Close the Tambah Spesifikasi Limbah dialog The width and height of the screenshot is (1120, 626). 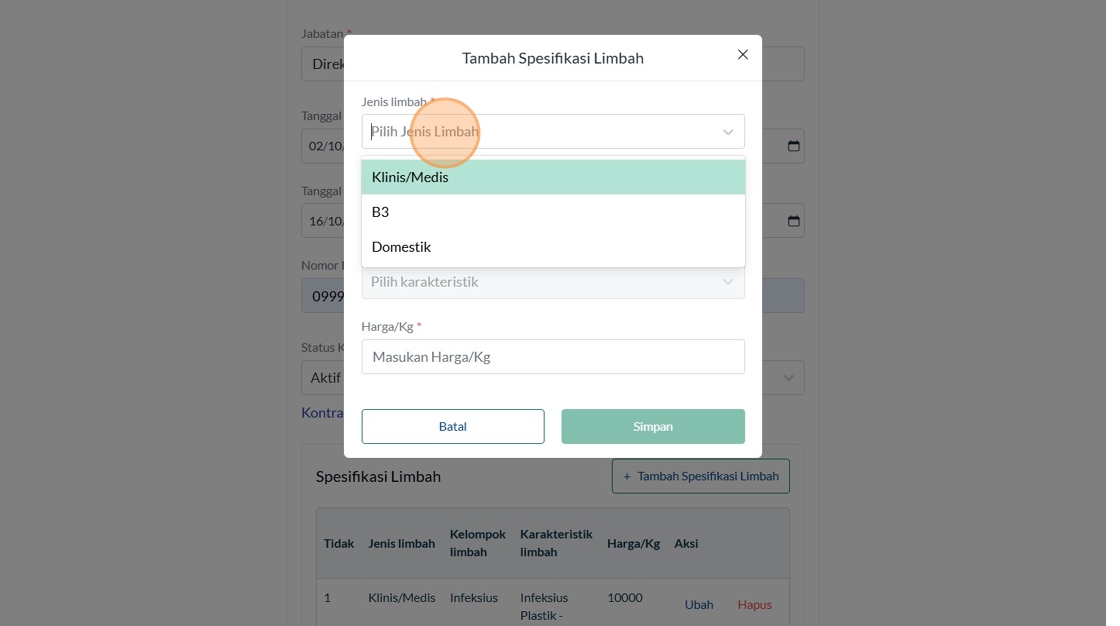742,55
